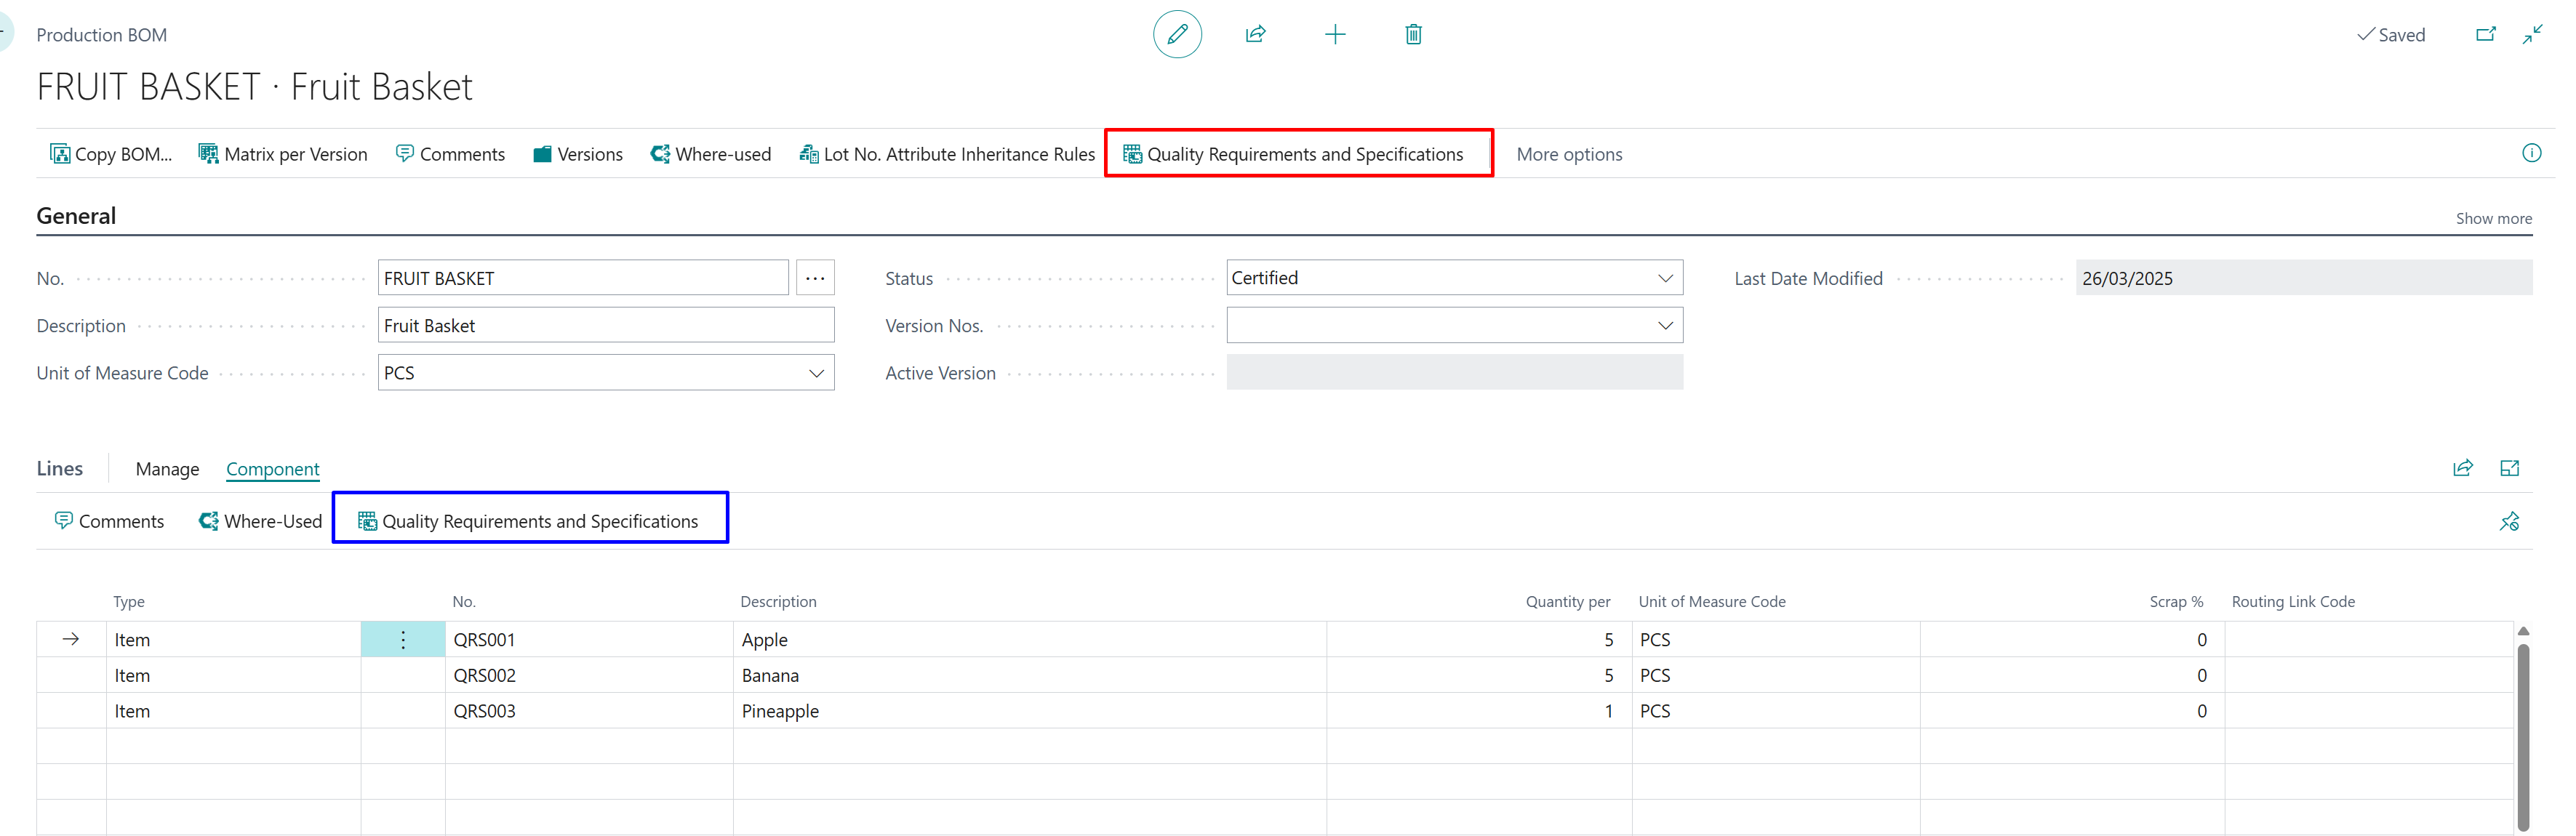2576x836 pixels.
Task: Open the Version Nos. dropdown
Action: [x=1664, y=325]
